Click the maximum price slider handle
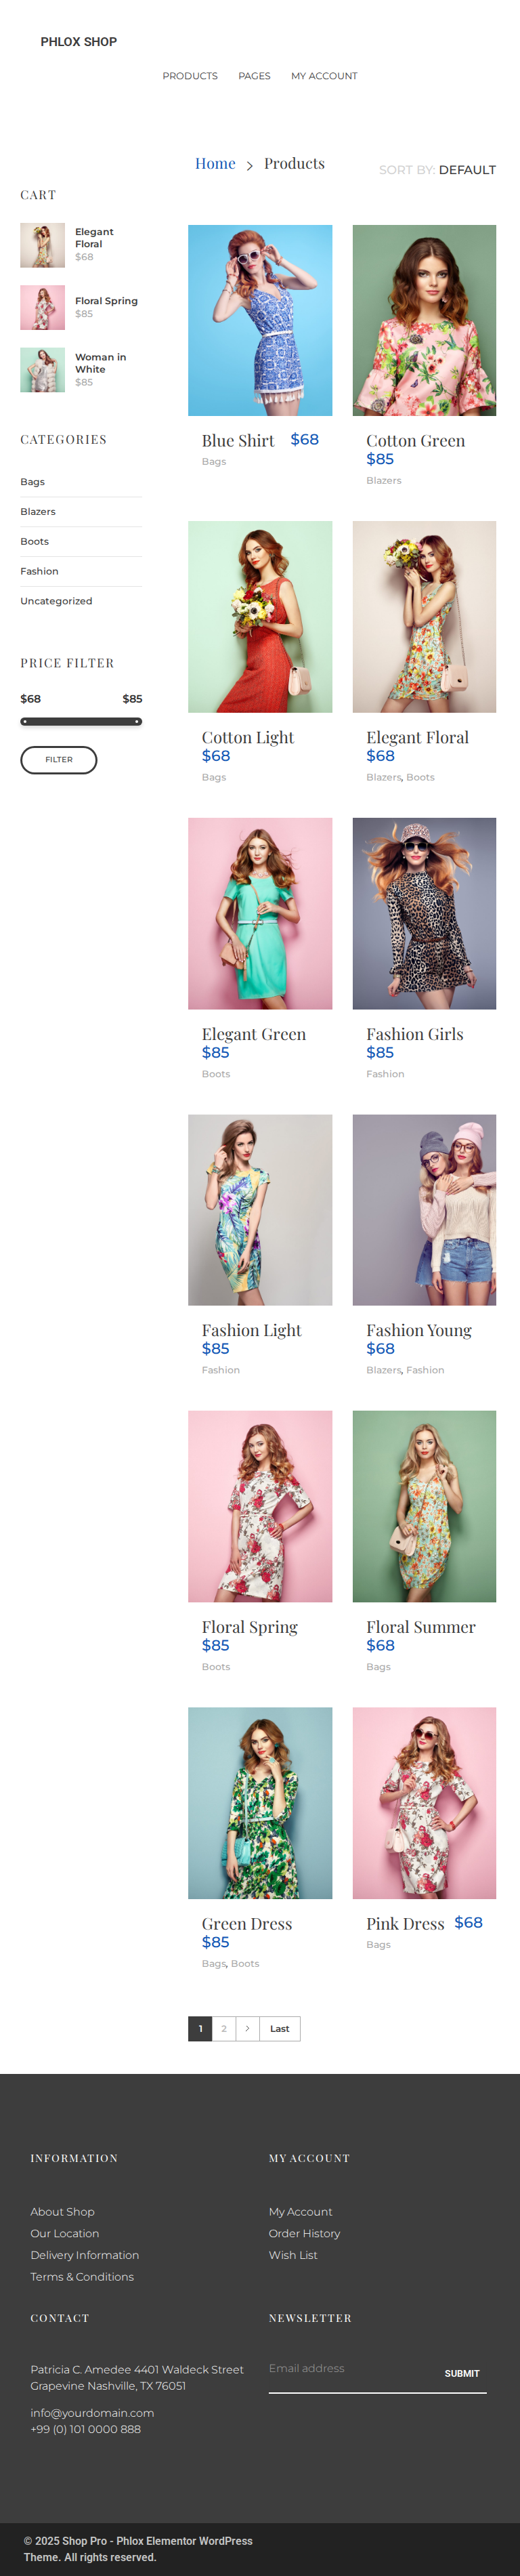This screenshot has width=520, height=2576. (137, 721)
